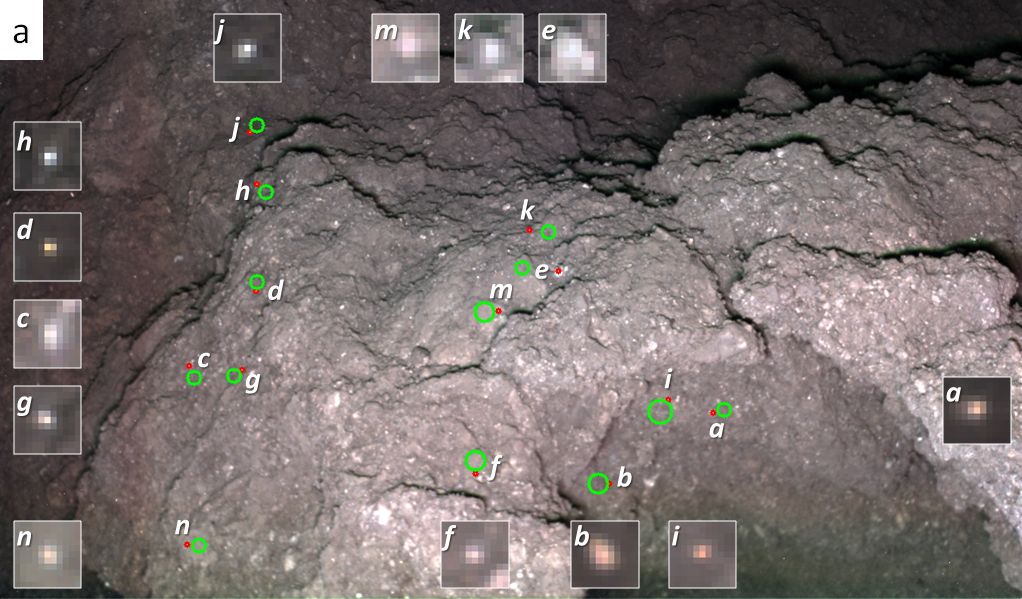Image resolution: width=1022 pixels, height=599 pixels.
Task: Select green circle marker beside d
Action: pos(257,282)
